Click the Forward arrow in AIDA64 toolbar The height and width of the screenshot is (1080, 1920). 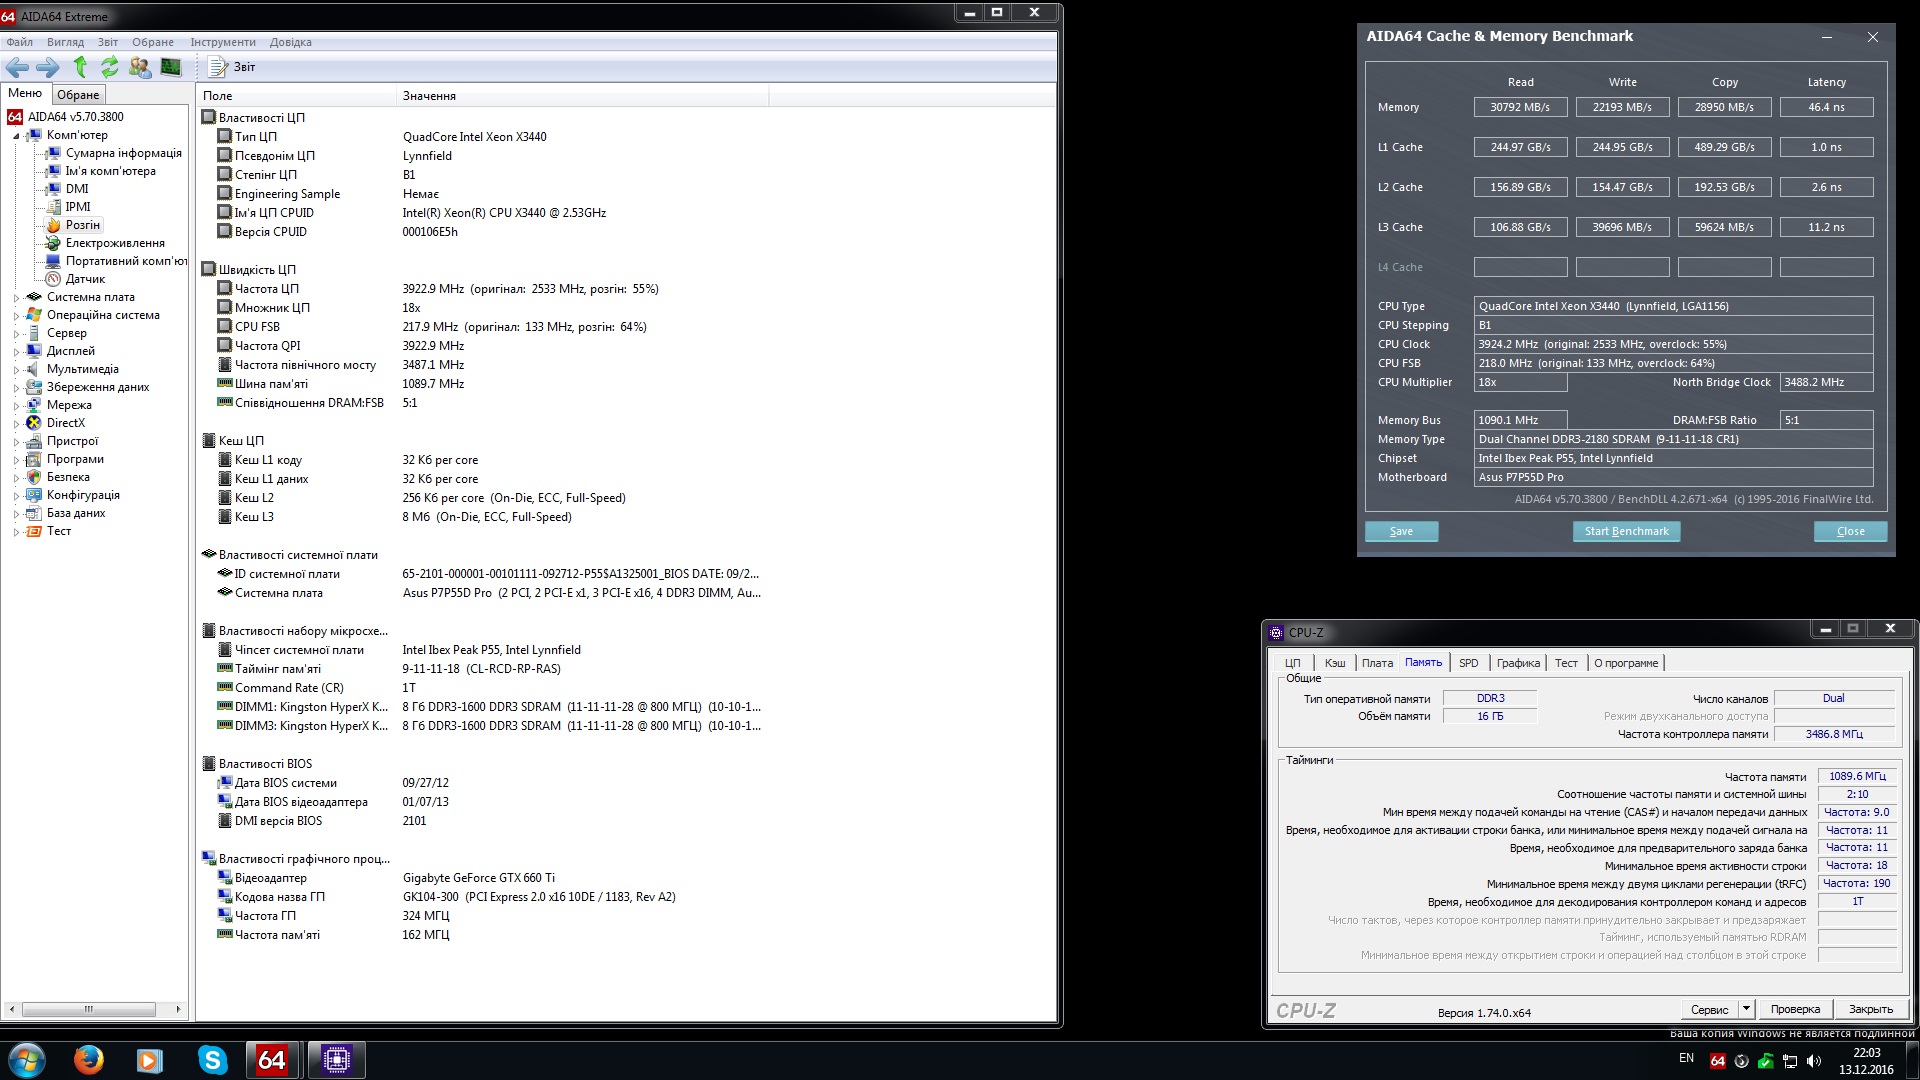pyautogui.click(x=47, y=67)
